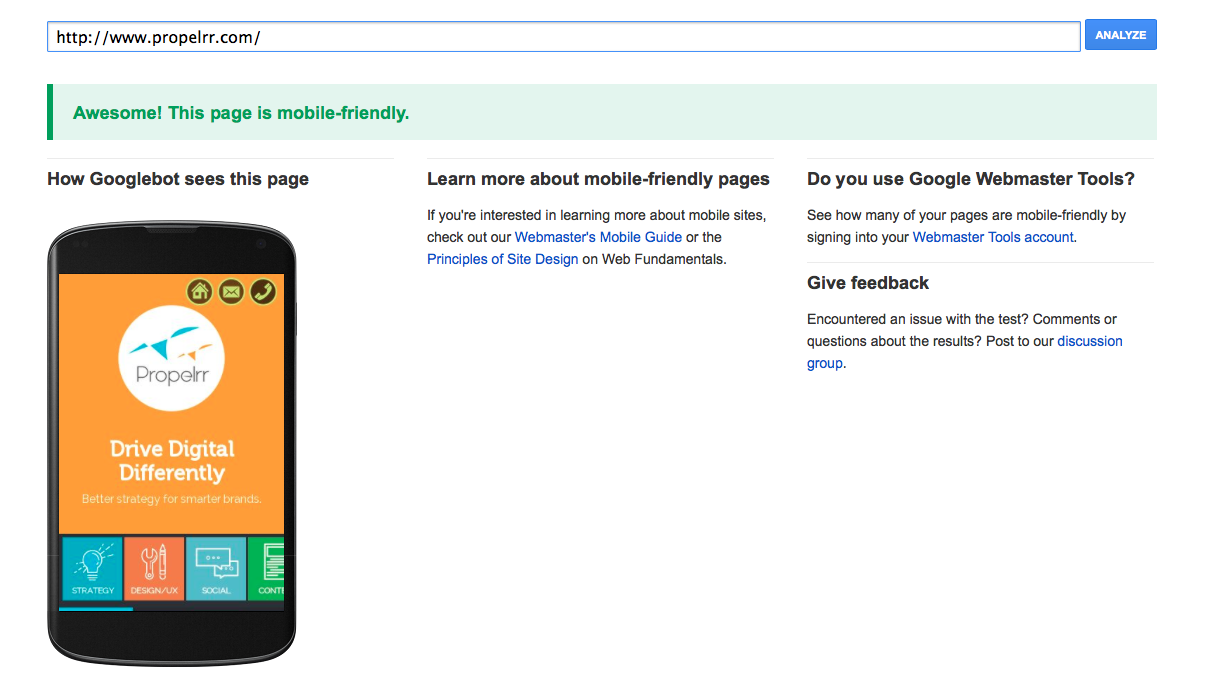Open the Webmaster's Mobile Guide link
The height and width of the screenshot is (680, 1205).
point(598,237)
